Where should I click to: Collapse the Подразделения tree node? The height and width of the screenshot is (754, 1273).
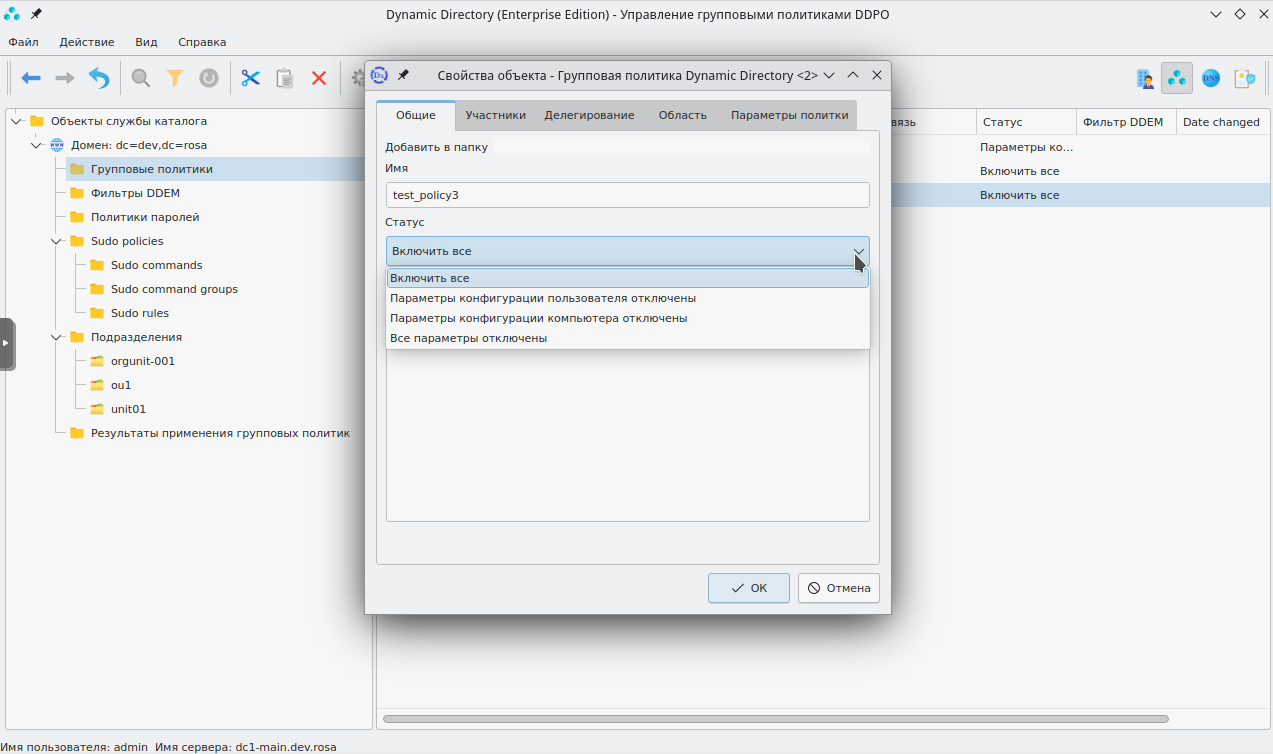click(x=56, y=337)
